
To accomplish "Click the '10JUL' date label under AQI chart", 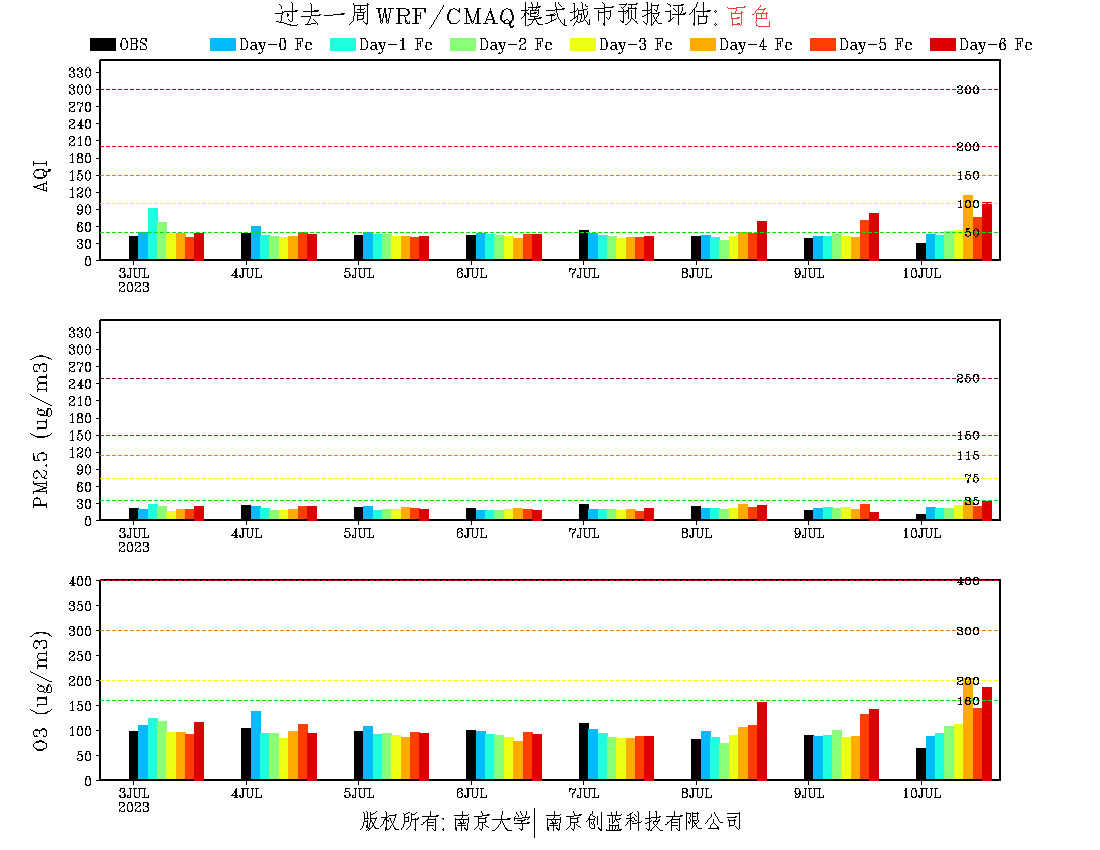I will 921,274.
